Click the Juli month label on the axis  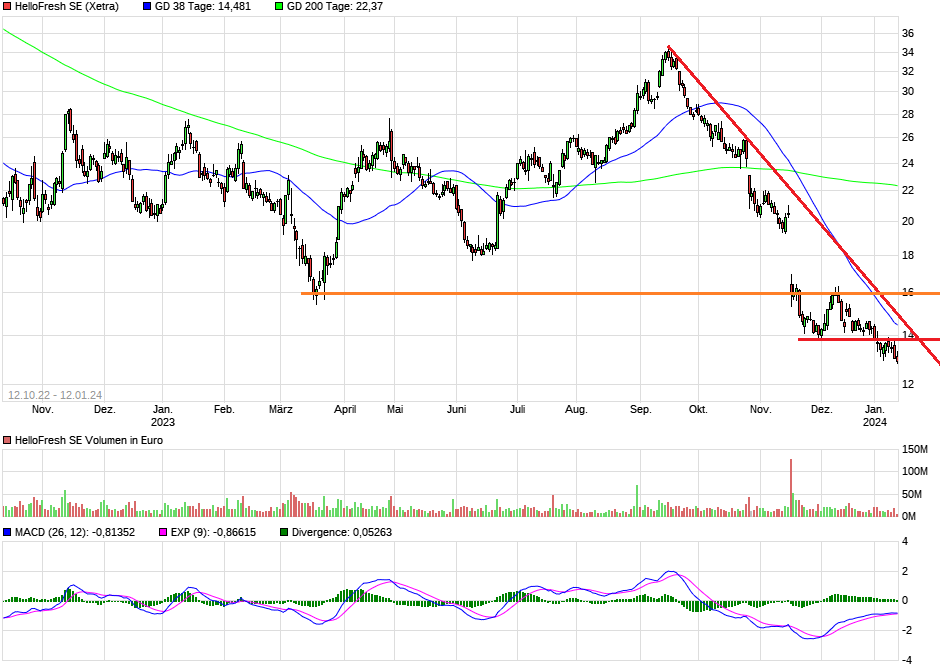[517, 409]
